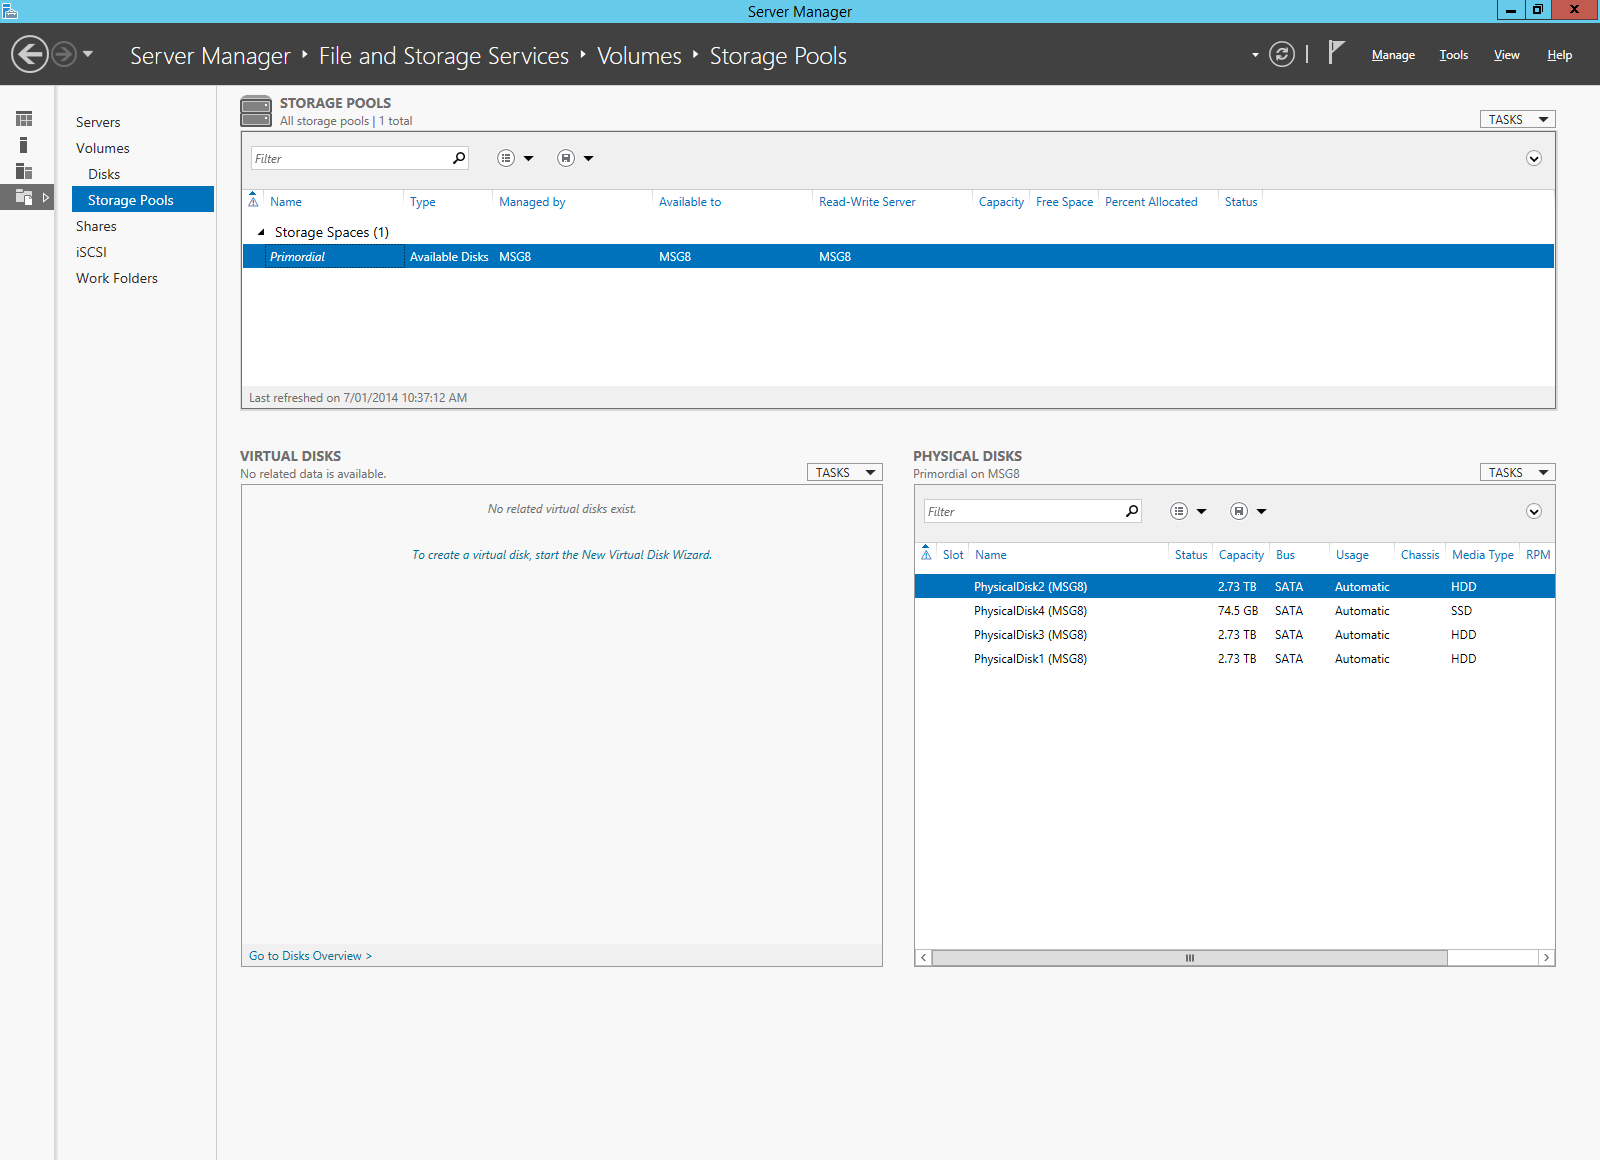
Task: Collapse the Storage Spaces (1) group
Action: 262,232
